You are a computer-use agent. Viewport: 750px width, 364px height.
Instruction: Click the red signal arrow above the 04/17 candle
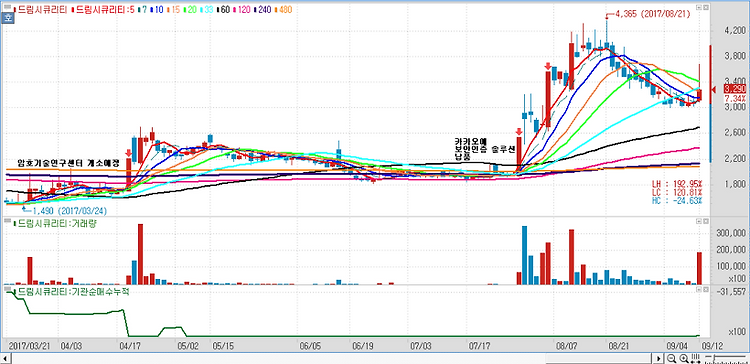(x=128, y=153)
